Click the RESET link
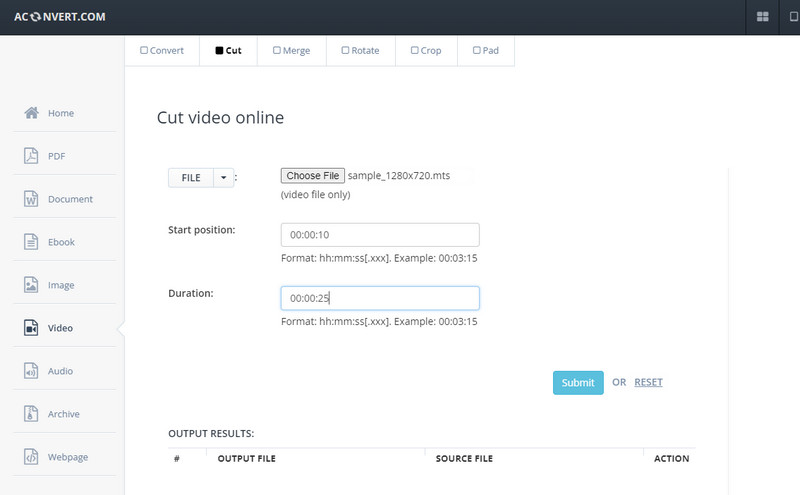This screenshot has height=495, width=800. [648, 382]
